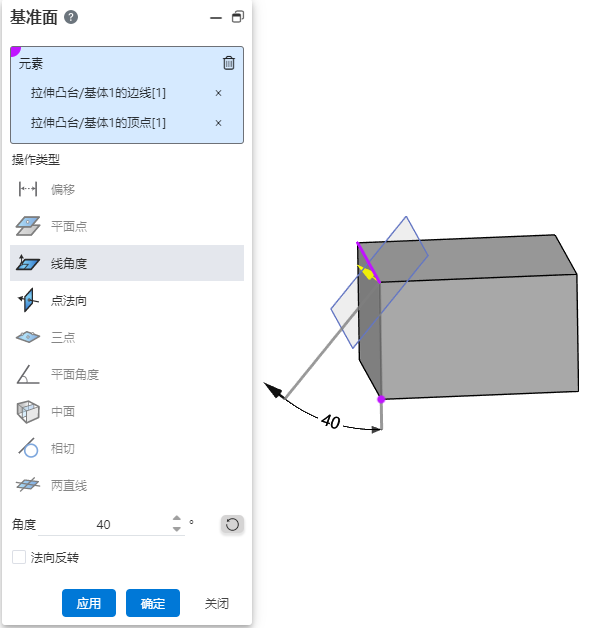Click the 应用 apply button
This screenshot has height=628, width=597.
89,603
